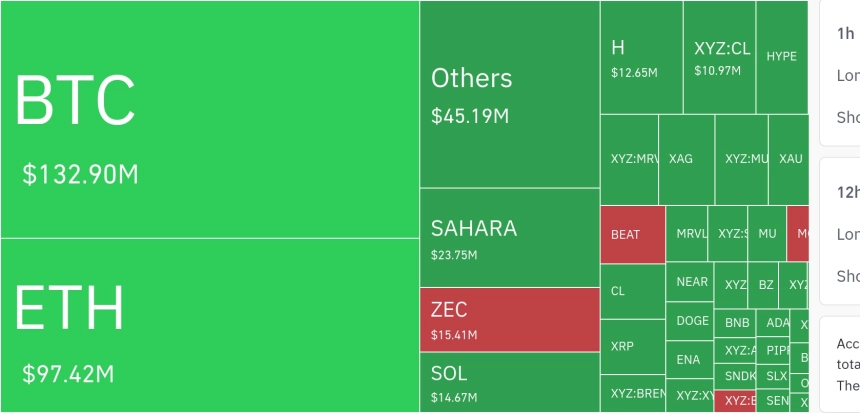
Task: Click the red BEAT tile
Action: coord(633,235)
